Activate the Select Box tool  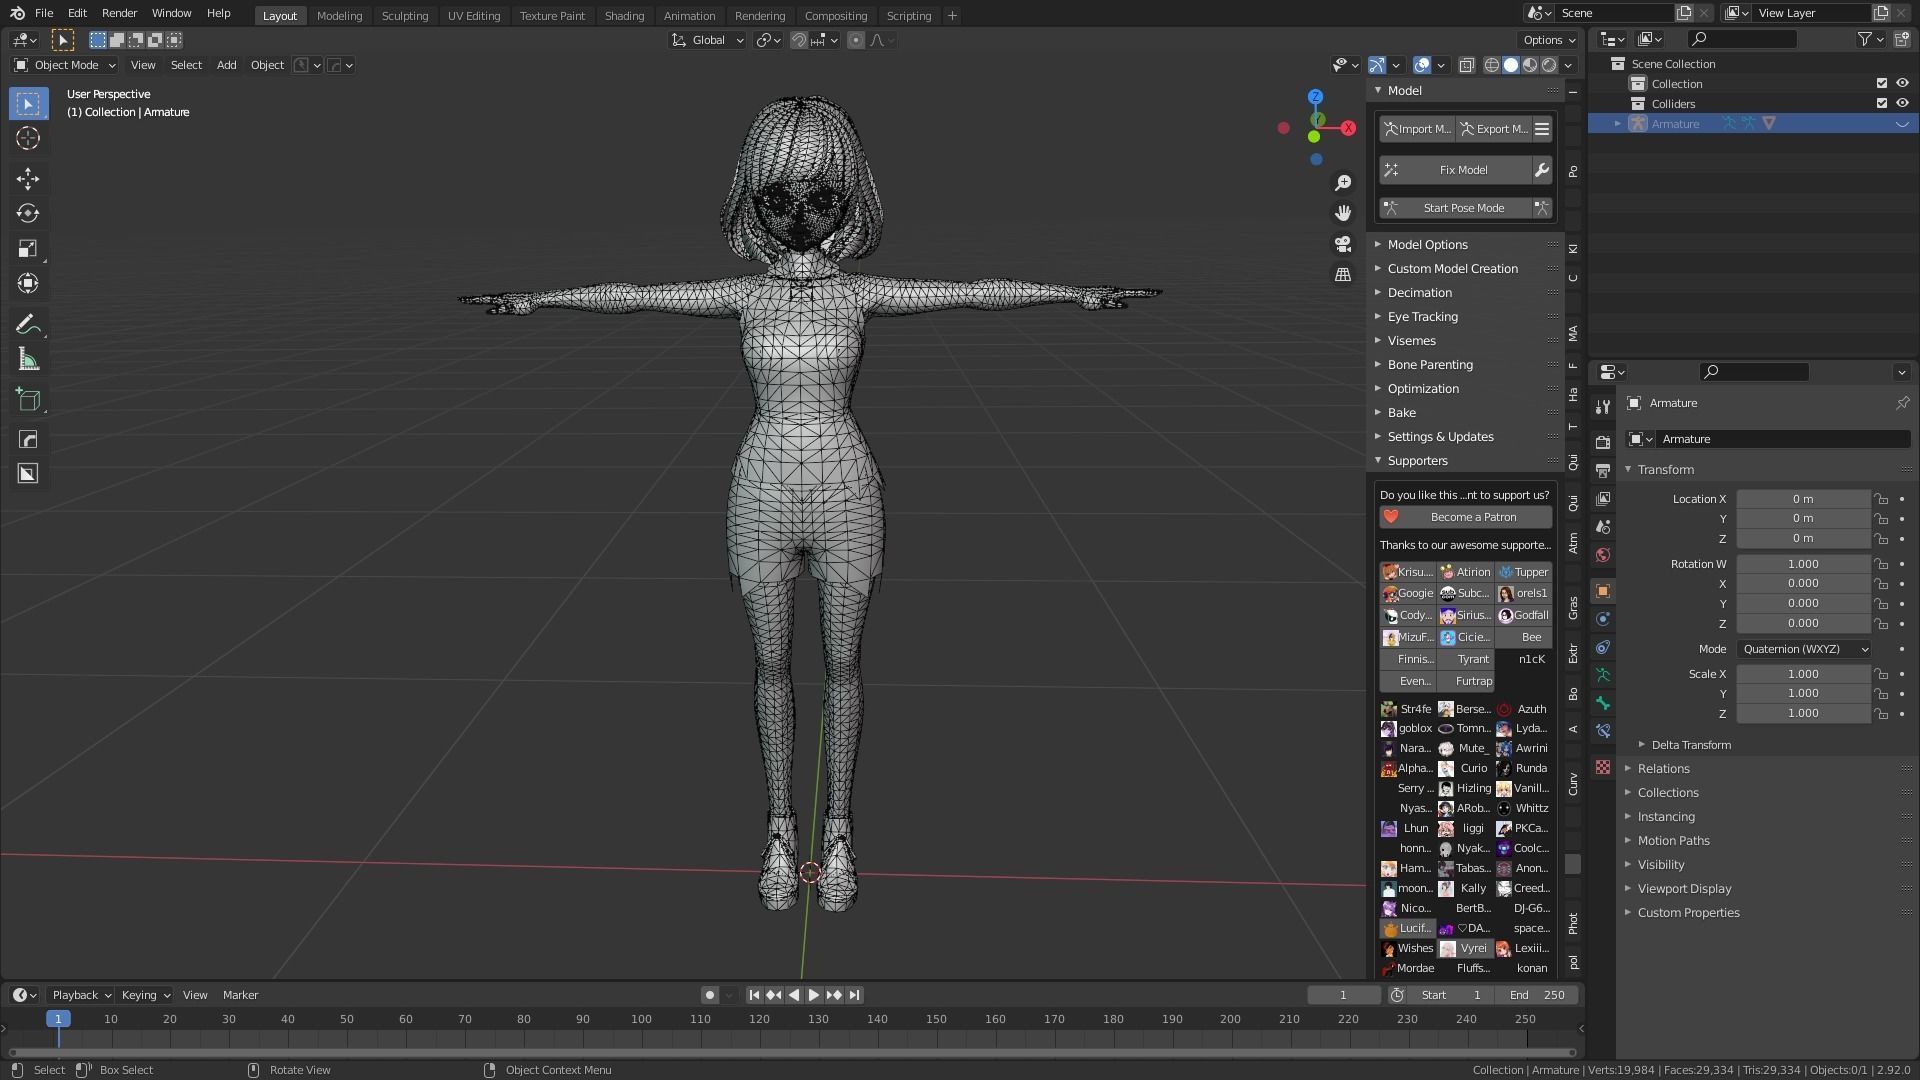(28, 103)
